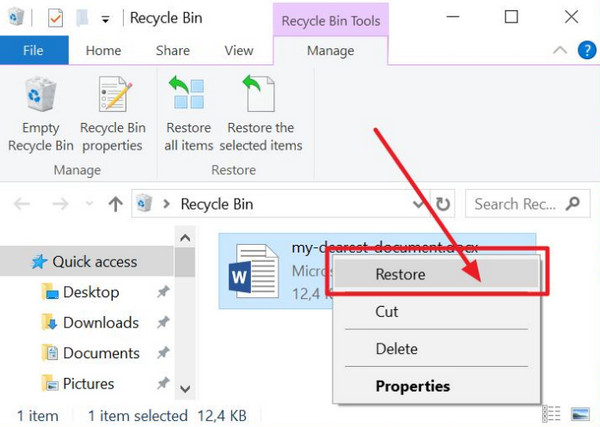The image size is (600, 427).
Task: Click Recycle Bin in the address bar
Action: coord(217,204)
